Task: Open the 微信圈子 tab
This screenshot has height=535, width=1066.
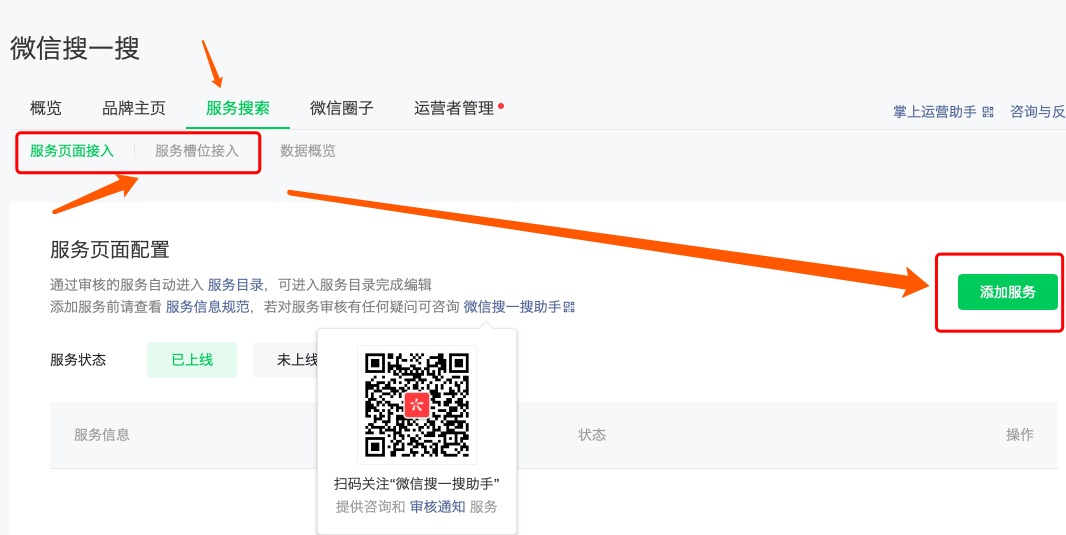Action: [342, 108]
